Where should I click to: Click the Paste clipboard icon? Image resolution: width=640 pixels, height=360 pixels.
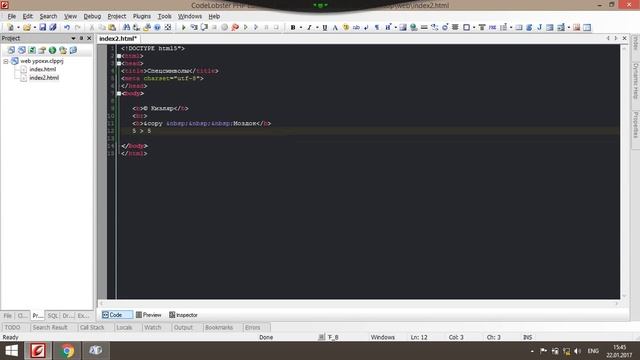112,27
